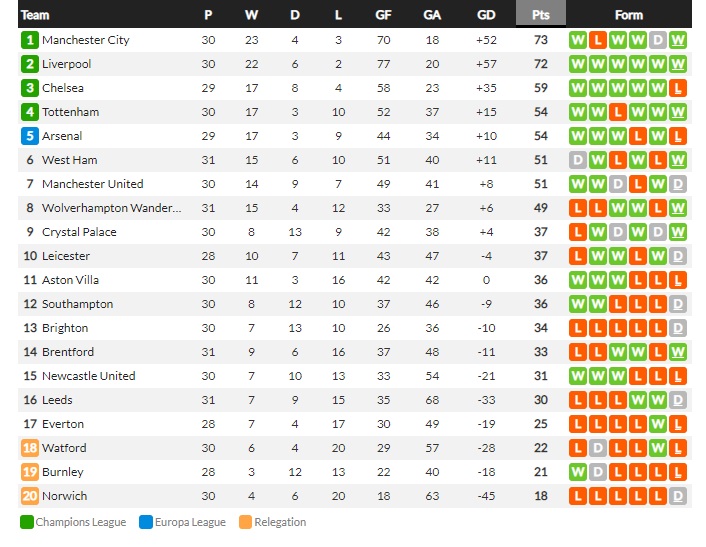This screenshot has width=706, height=547.
Task: Sort table by GD column header
Action: pyautogui.click(x=486, y=15)
